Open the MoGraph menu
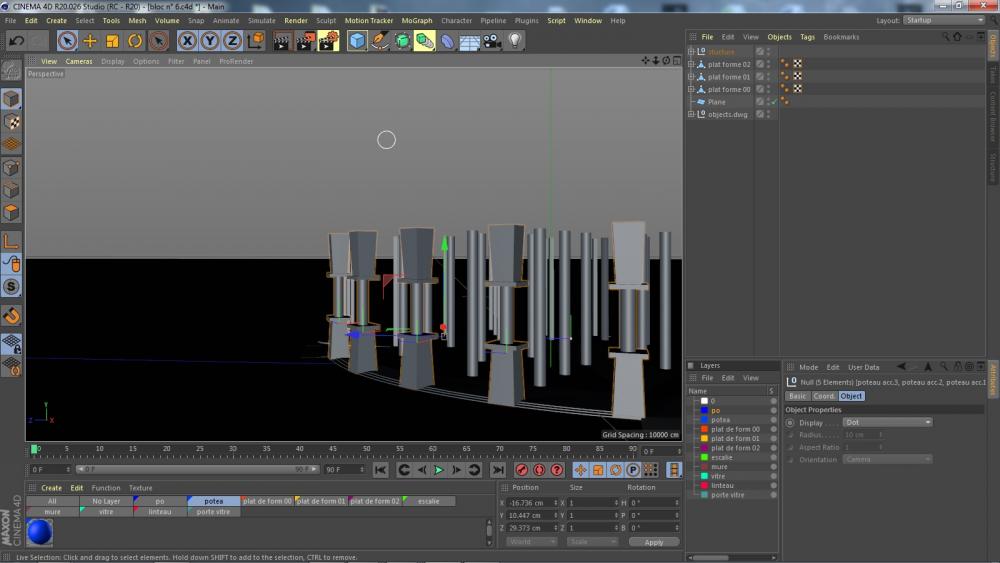1000x563 pixels. tap(416, 20)
